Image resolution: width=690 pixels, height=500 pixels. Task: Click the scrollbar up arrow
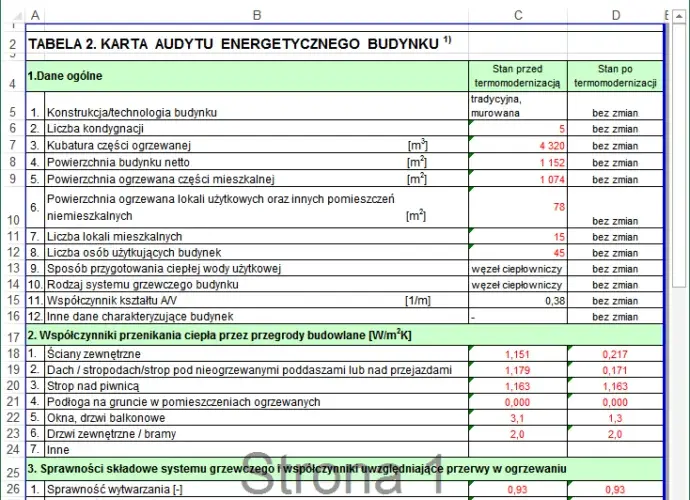679,16
